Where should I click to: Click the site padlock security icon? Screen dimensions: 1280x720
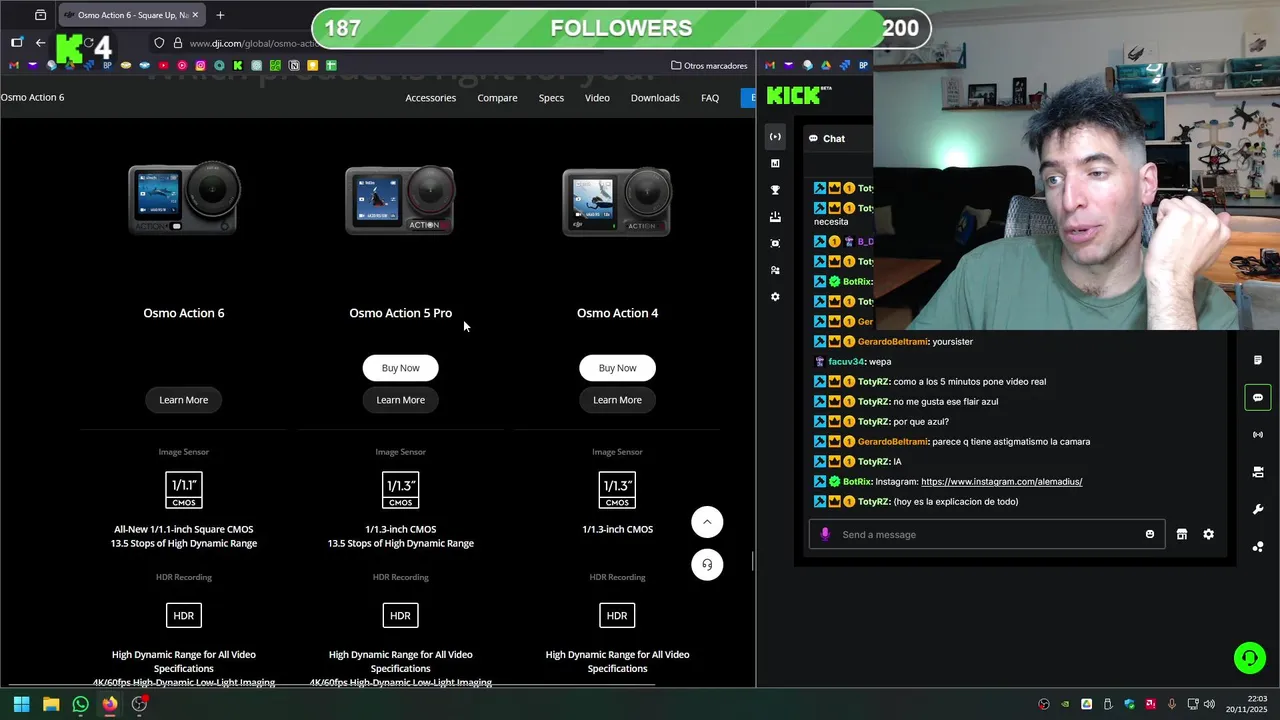(178, 43)
